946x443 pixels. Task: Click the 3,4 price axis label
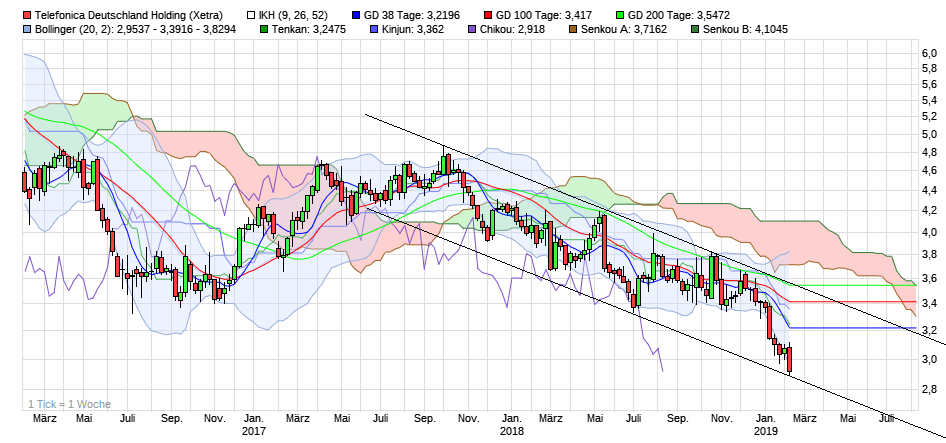tap(929, 304)
